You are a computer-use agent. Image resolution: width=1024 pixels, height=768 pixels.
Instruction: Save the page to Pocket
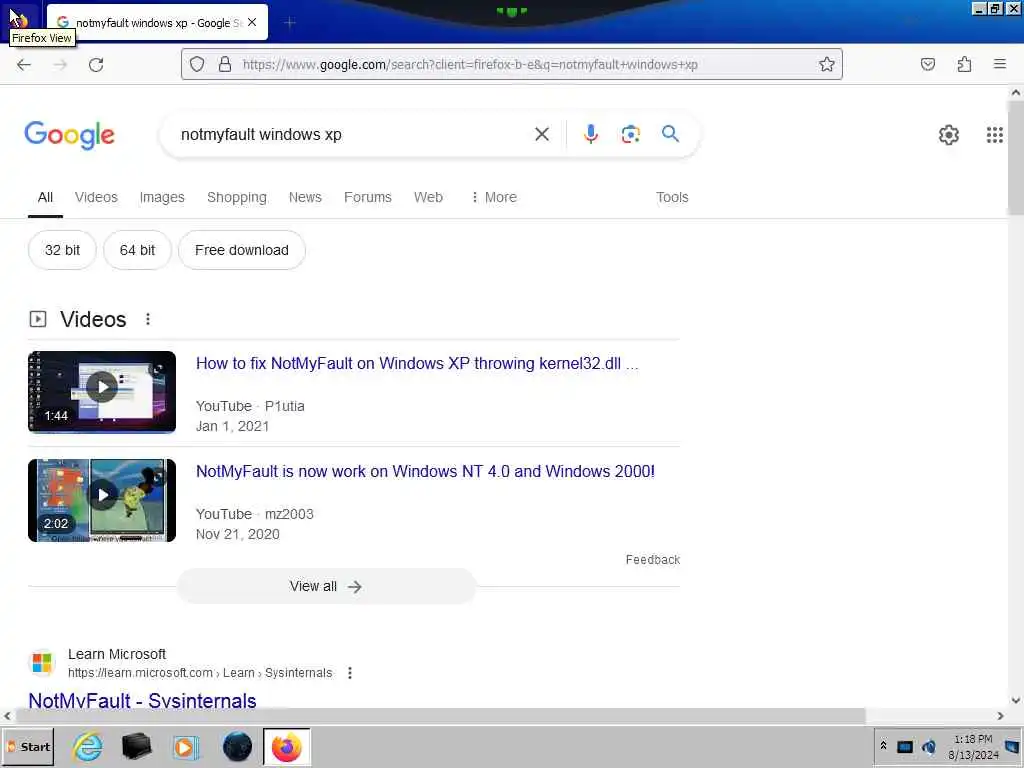pyautogui.click(x=928, y=64)
